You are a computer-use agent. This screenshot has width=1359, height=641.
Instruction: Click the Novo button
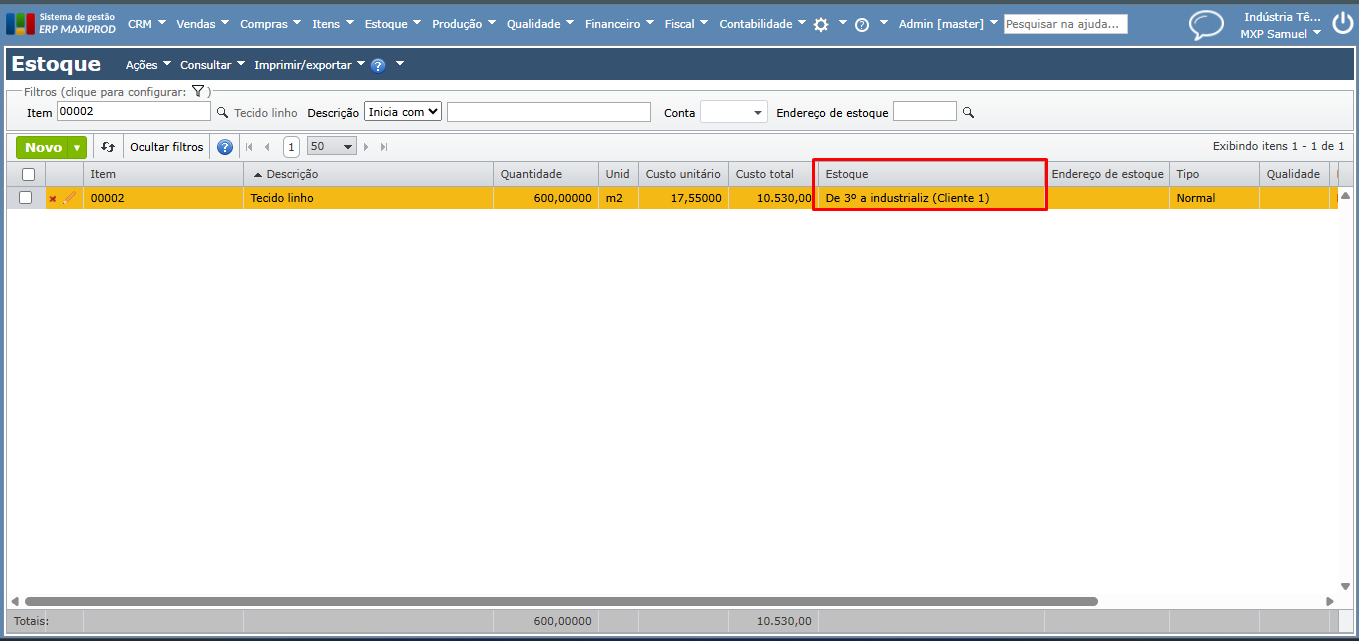[43, 147]
